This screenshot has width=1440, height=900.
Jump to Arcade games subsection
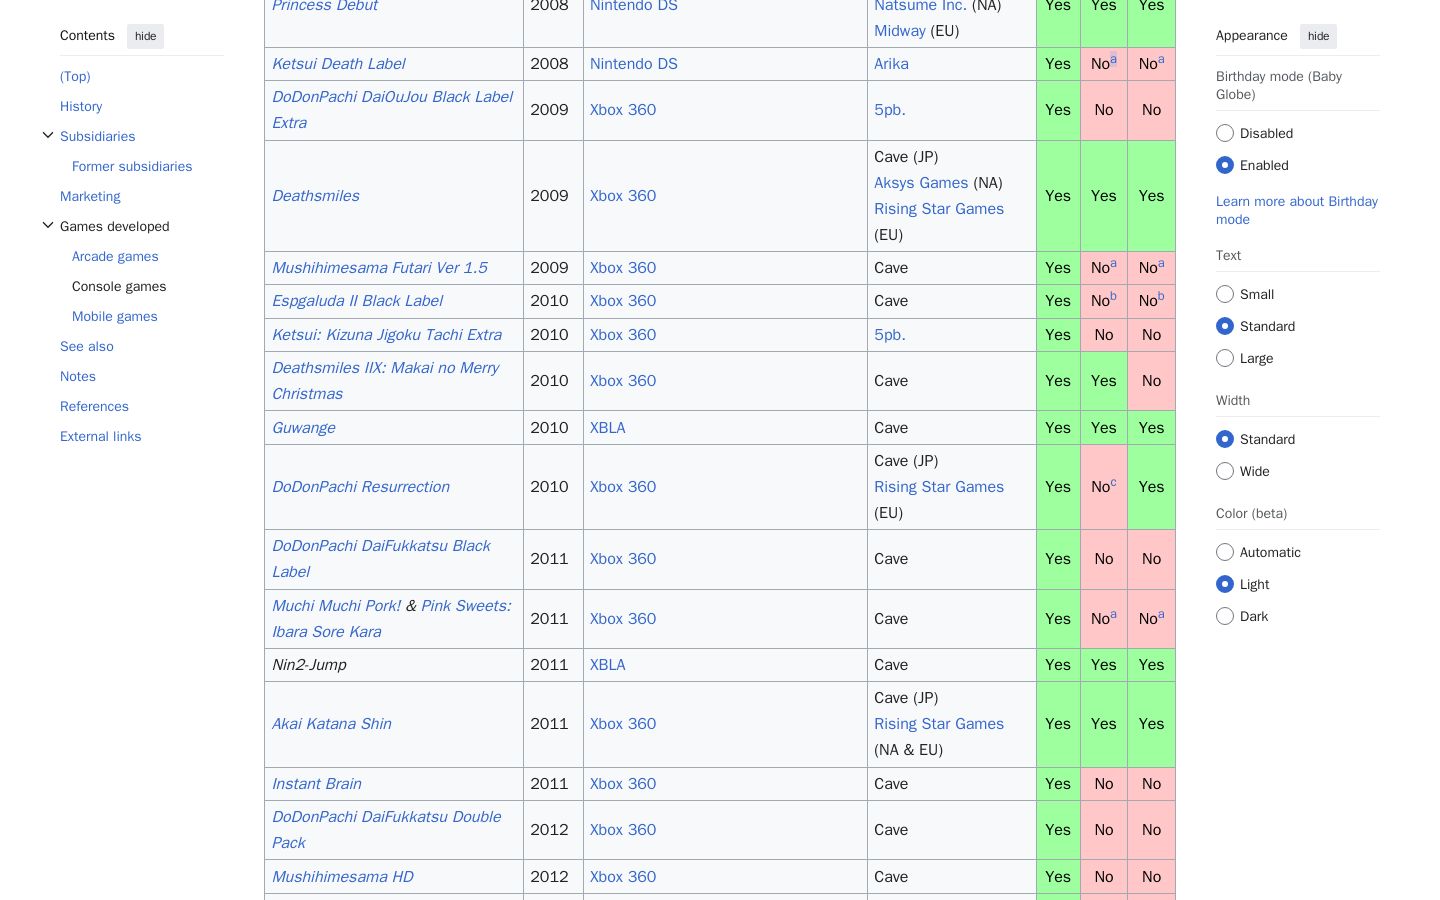pos(115,256)
